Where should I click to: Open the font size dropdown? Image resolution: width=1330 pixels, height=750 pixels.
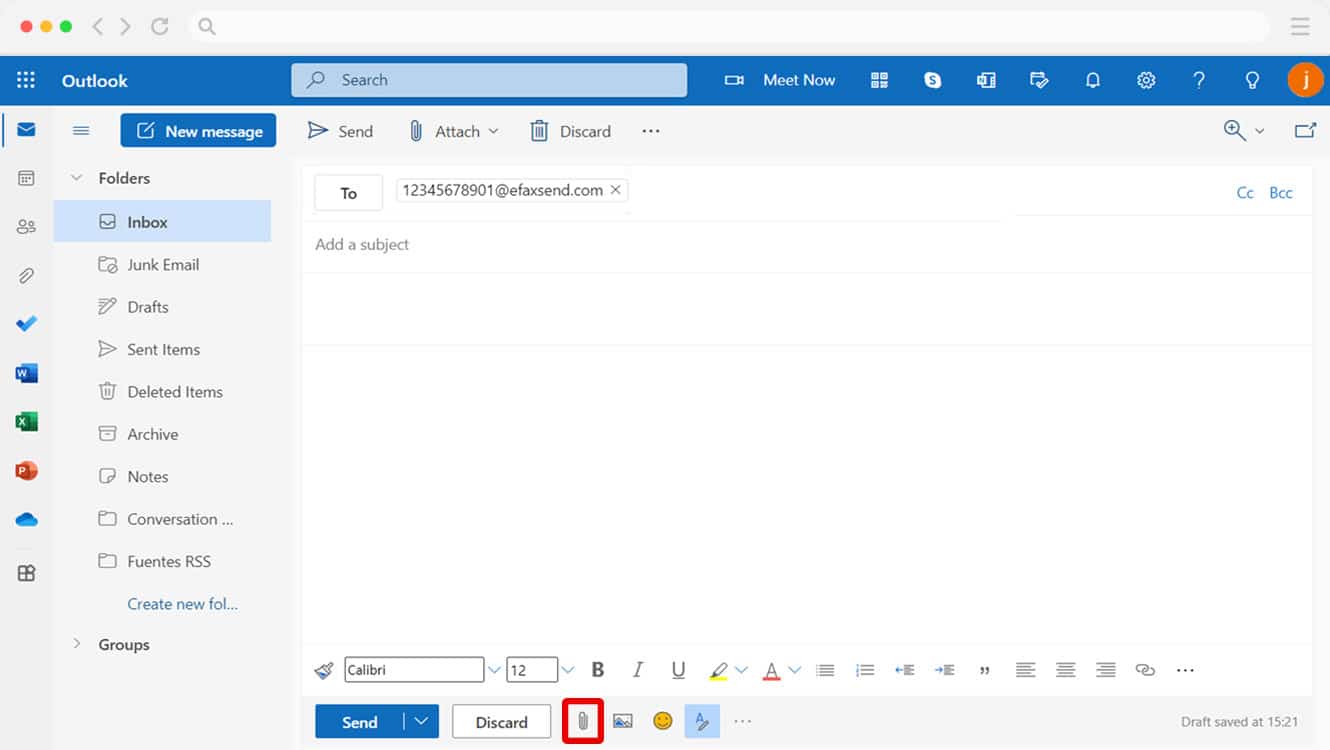(x=567, y=669)
